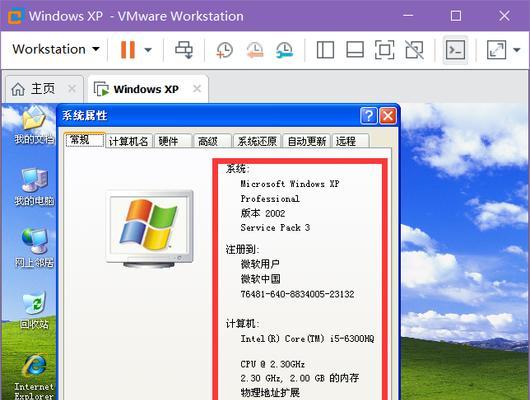The image size is (530, 400).
Task: Click the stretch guest display icon
Action: coord(496,50)
